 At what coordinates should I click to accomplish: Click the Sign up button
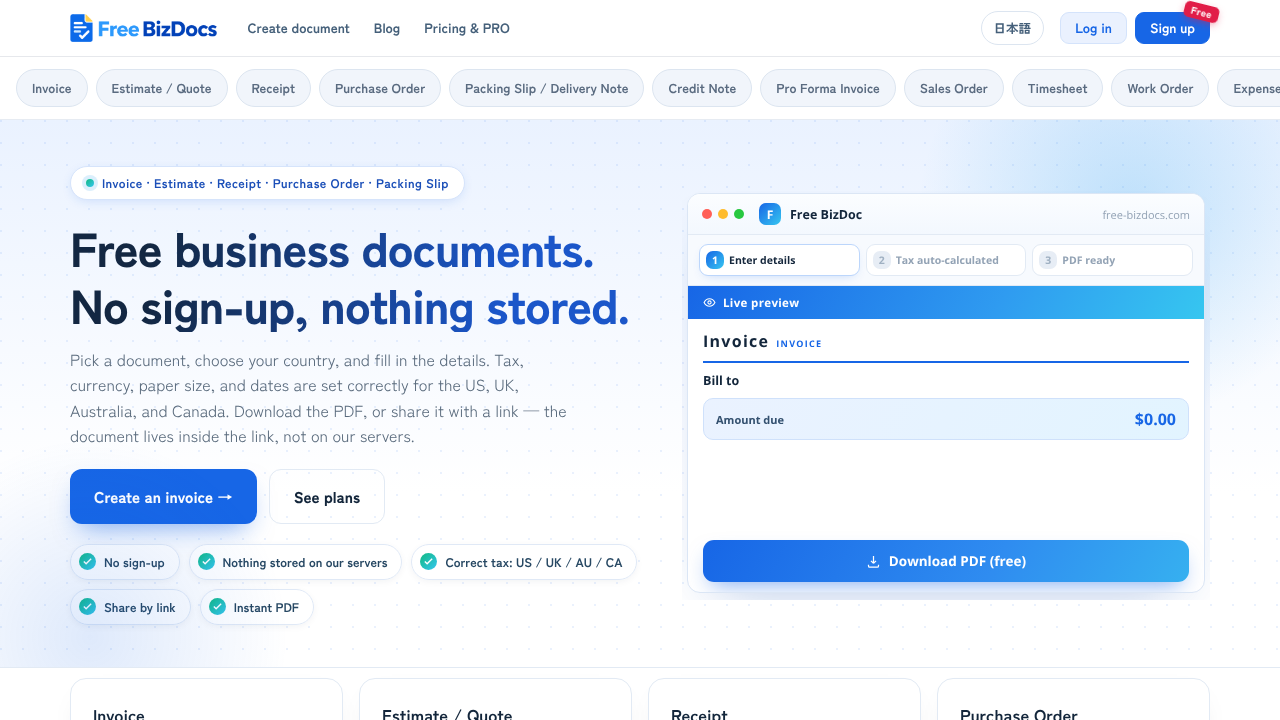(1172, 28)
